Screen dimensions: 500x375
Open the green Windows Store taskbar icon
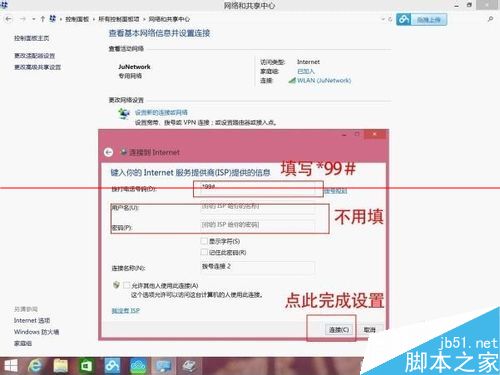[86, 366]
